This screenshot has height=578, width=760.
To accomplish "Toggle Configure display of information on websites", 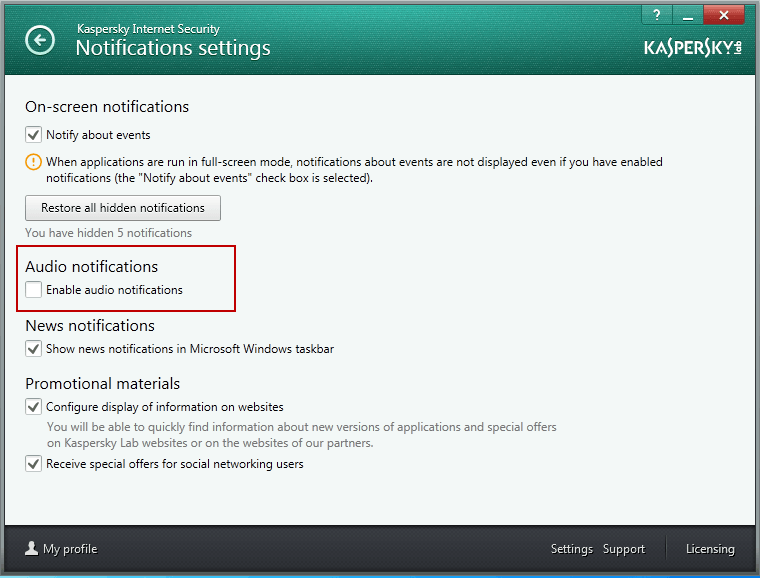I will (x=33, y=406).
